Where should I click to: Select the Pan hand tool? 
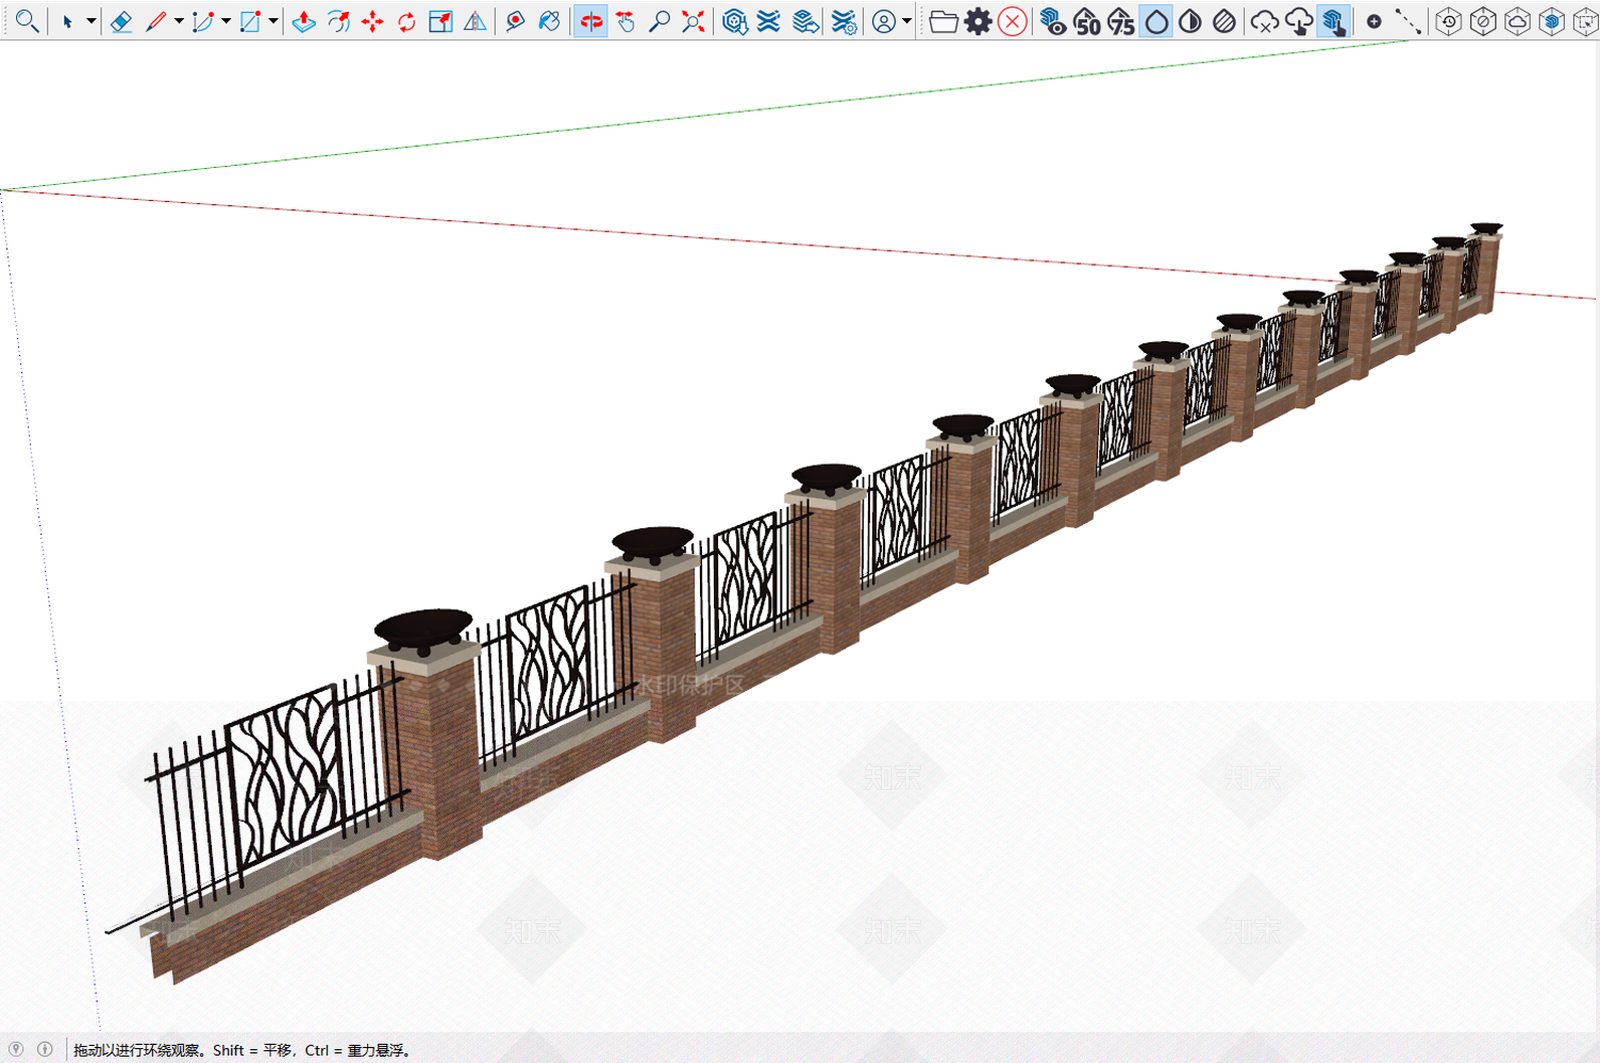(x=626, y=21)
